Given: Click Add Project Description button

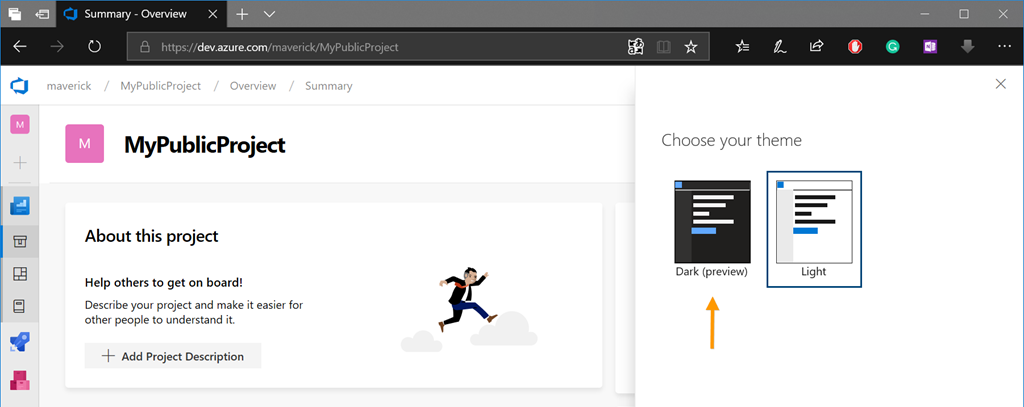Looking at the screenshot, I should point(173,356).
